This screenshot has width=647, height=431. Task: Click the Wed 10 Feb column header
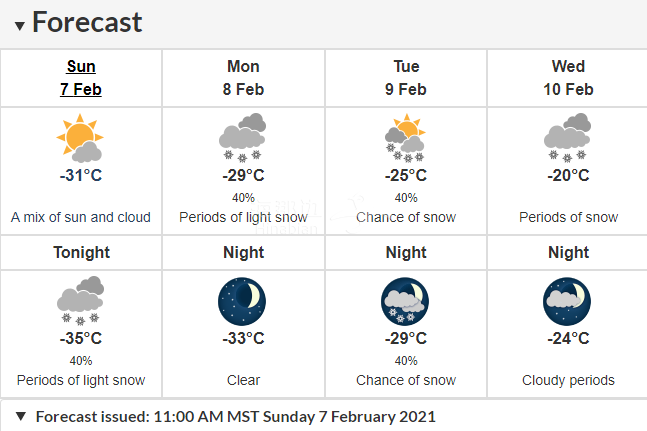568,78
